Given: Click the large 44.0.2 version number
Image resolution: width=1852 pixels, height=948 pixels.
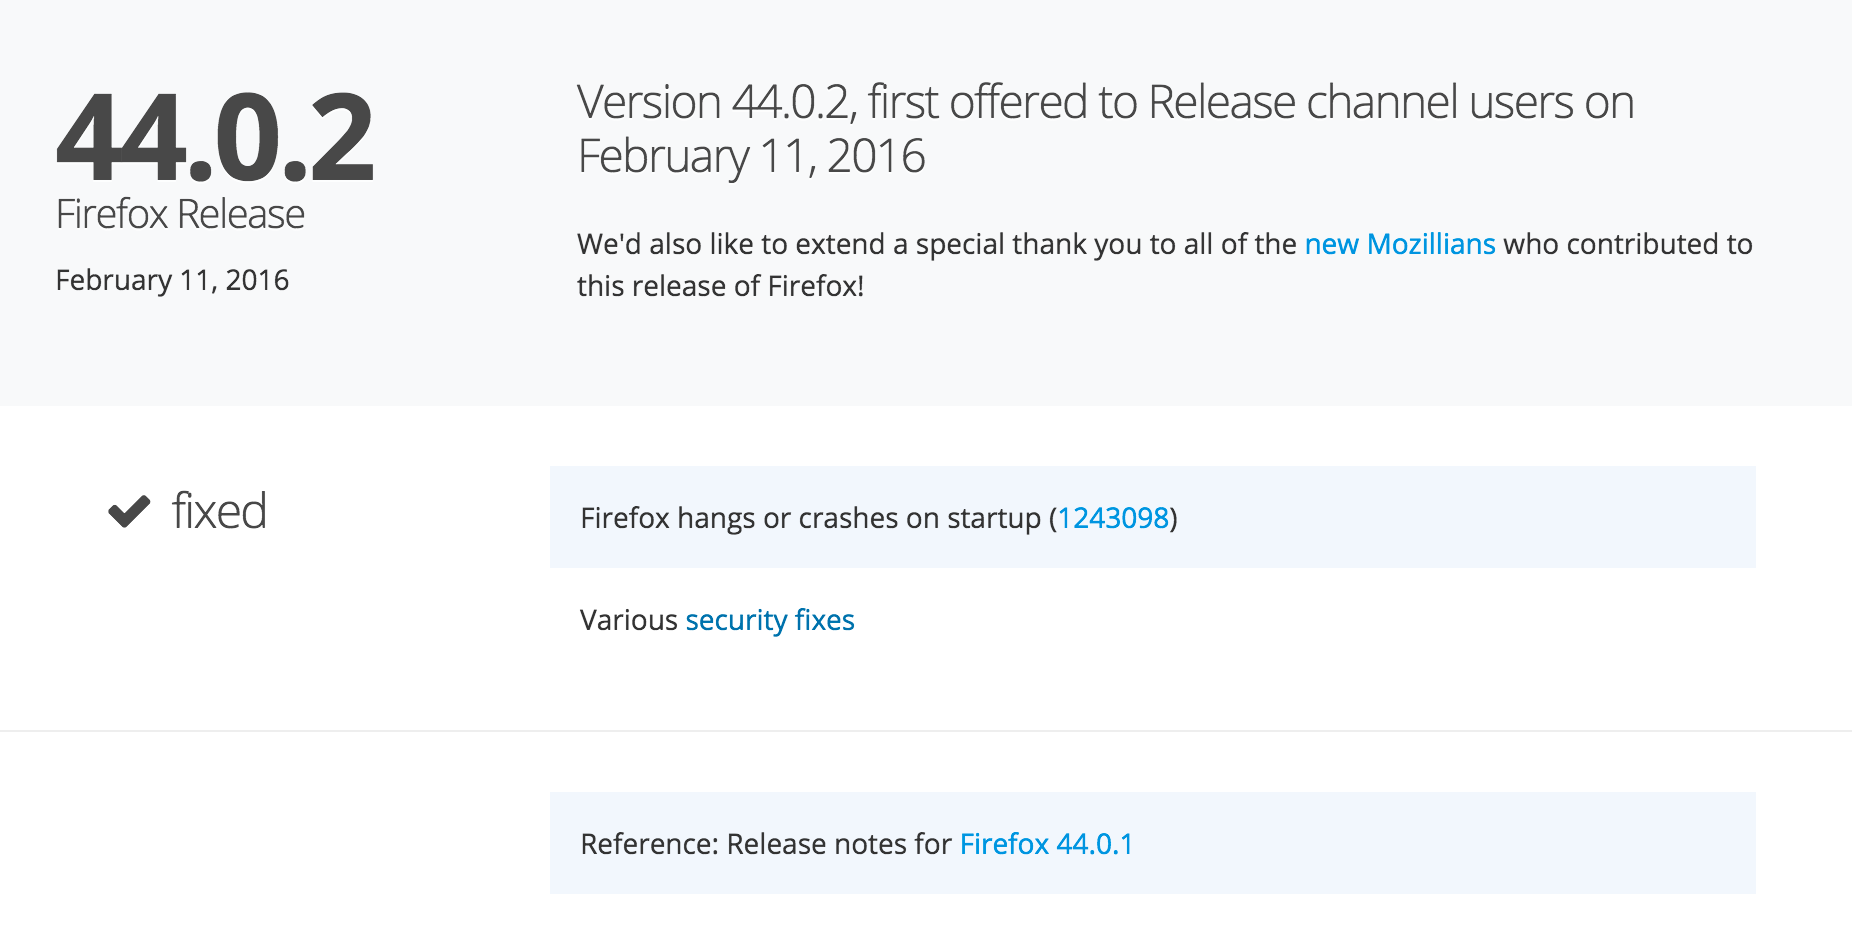Looking at the screenshot, I should coord(215,137).
